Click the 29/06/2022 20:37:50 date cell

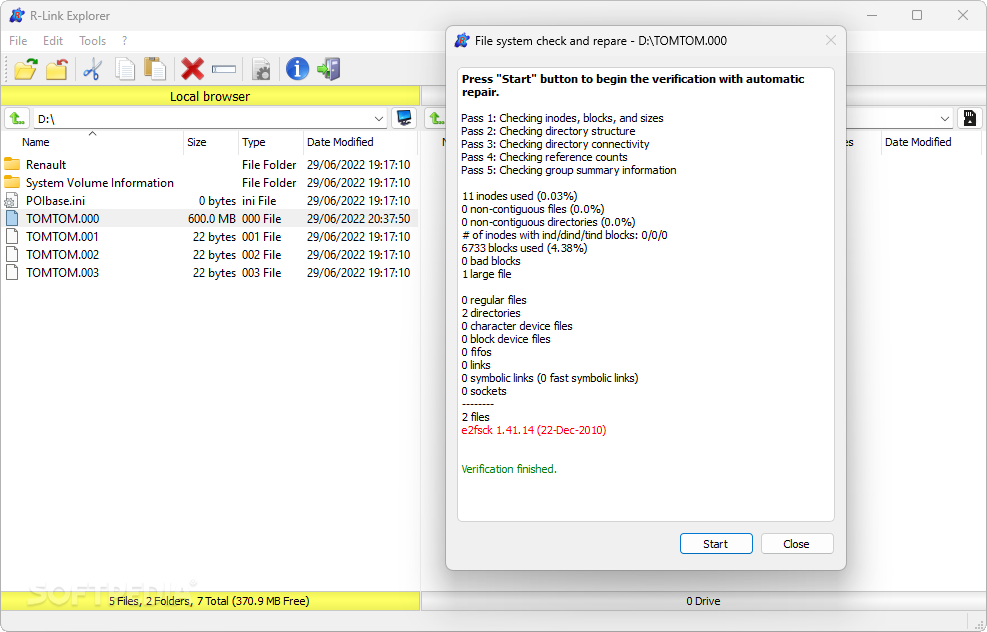click(358, 219)
